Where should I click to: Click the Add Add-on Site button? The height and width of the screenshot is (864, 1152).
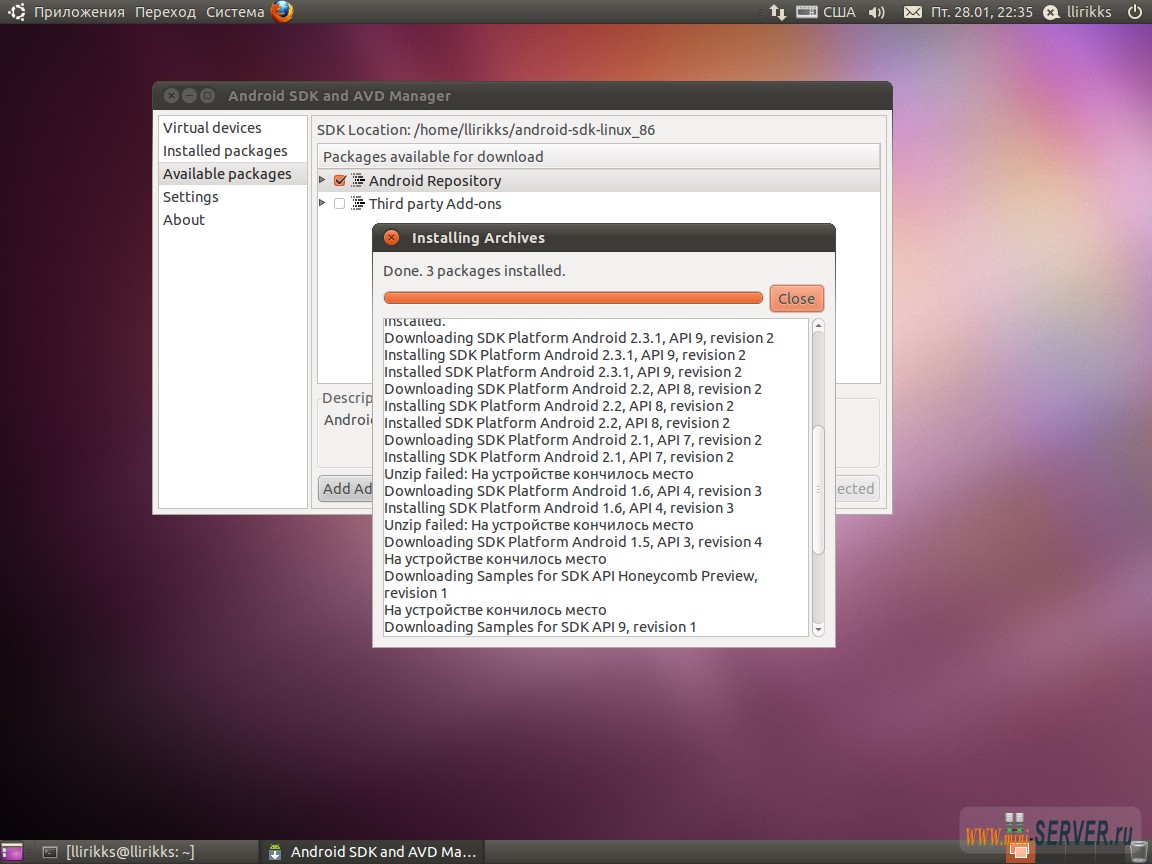[x=346, y=488]
